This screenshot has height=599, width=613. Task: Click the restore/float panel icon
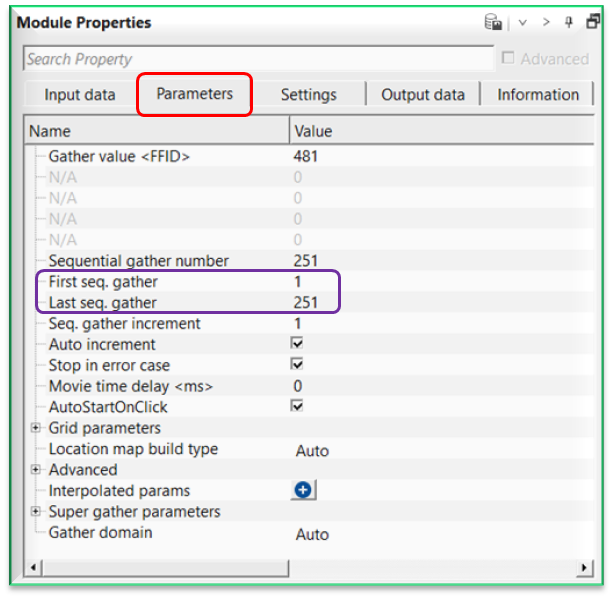(592, 22)
